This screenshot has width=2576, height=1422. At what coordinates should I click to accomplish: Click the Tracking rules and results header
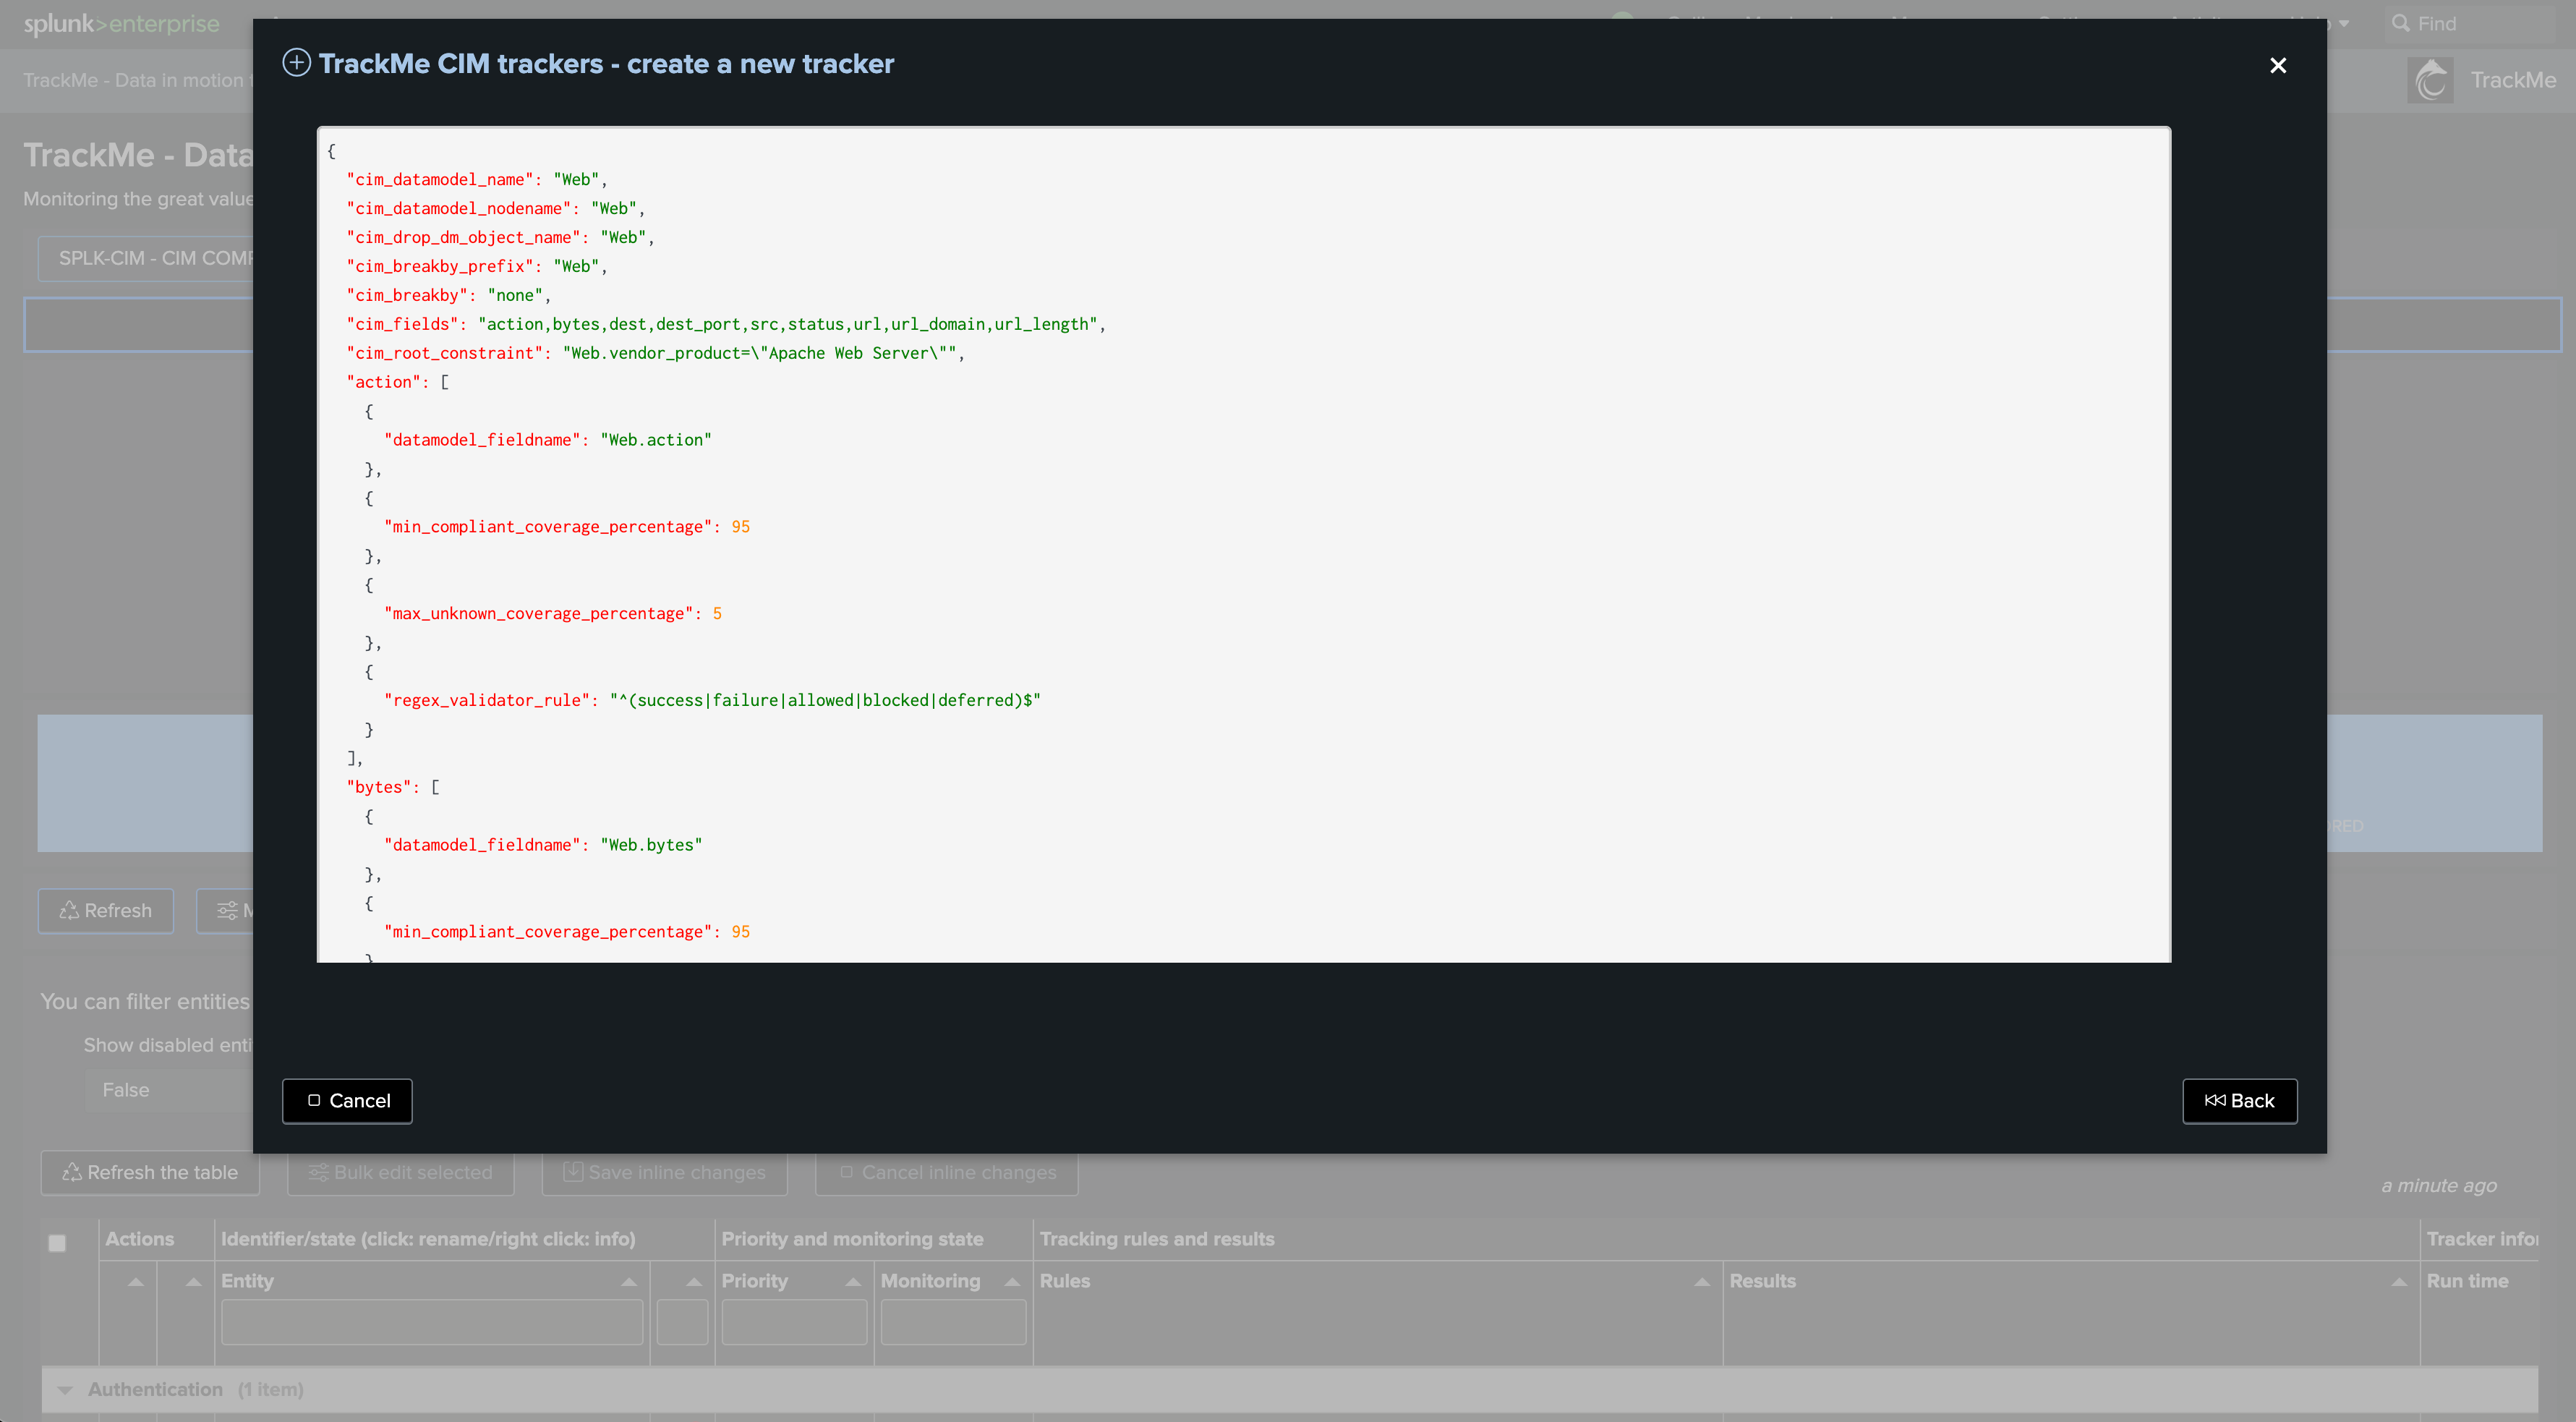1157,1239
